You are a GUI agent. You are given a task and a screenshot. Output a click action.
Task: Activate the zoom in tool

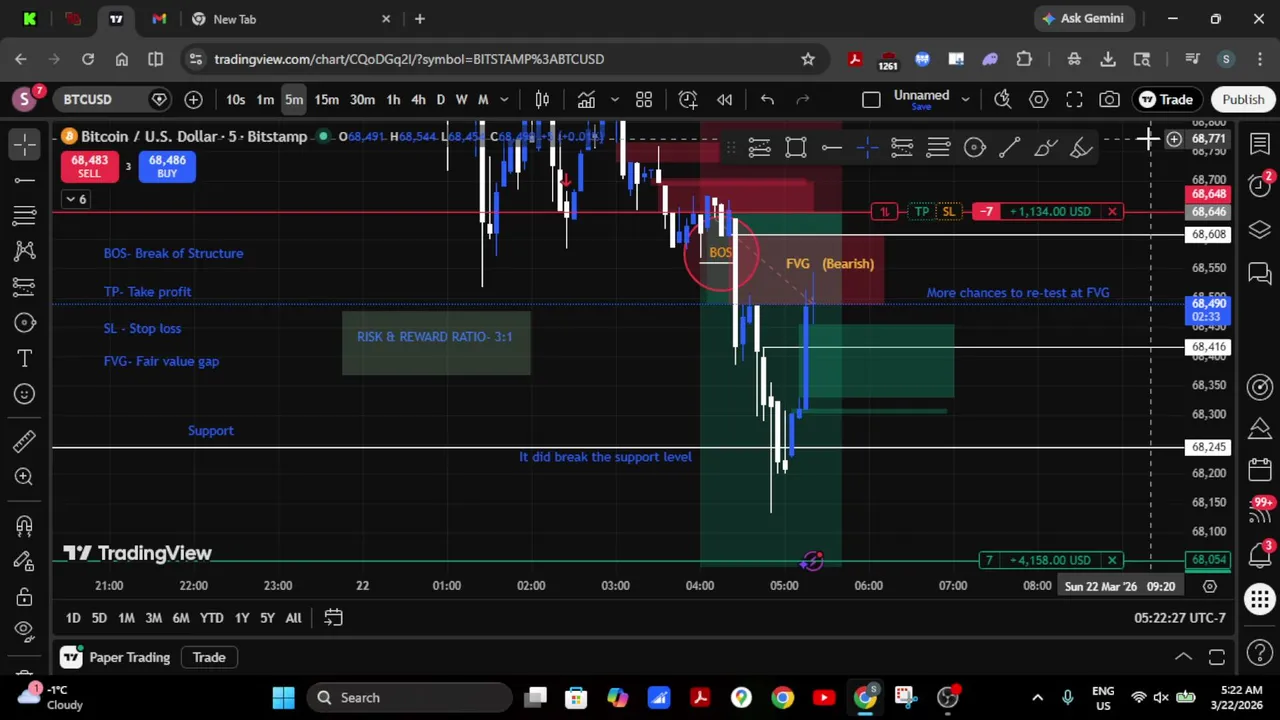(25, 477)
